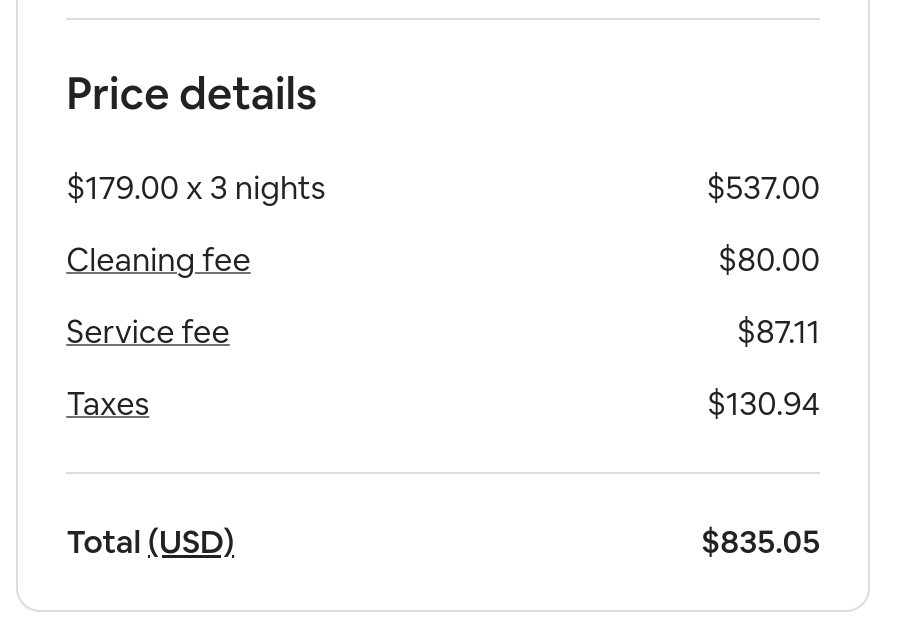Click the (USD) currency link

click(x=191, y=542)
